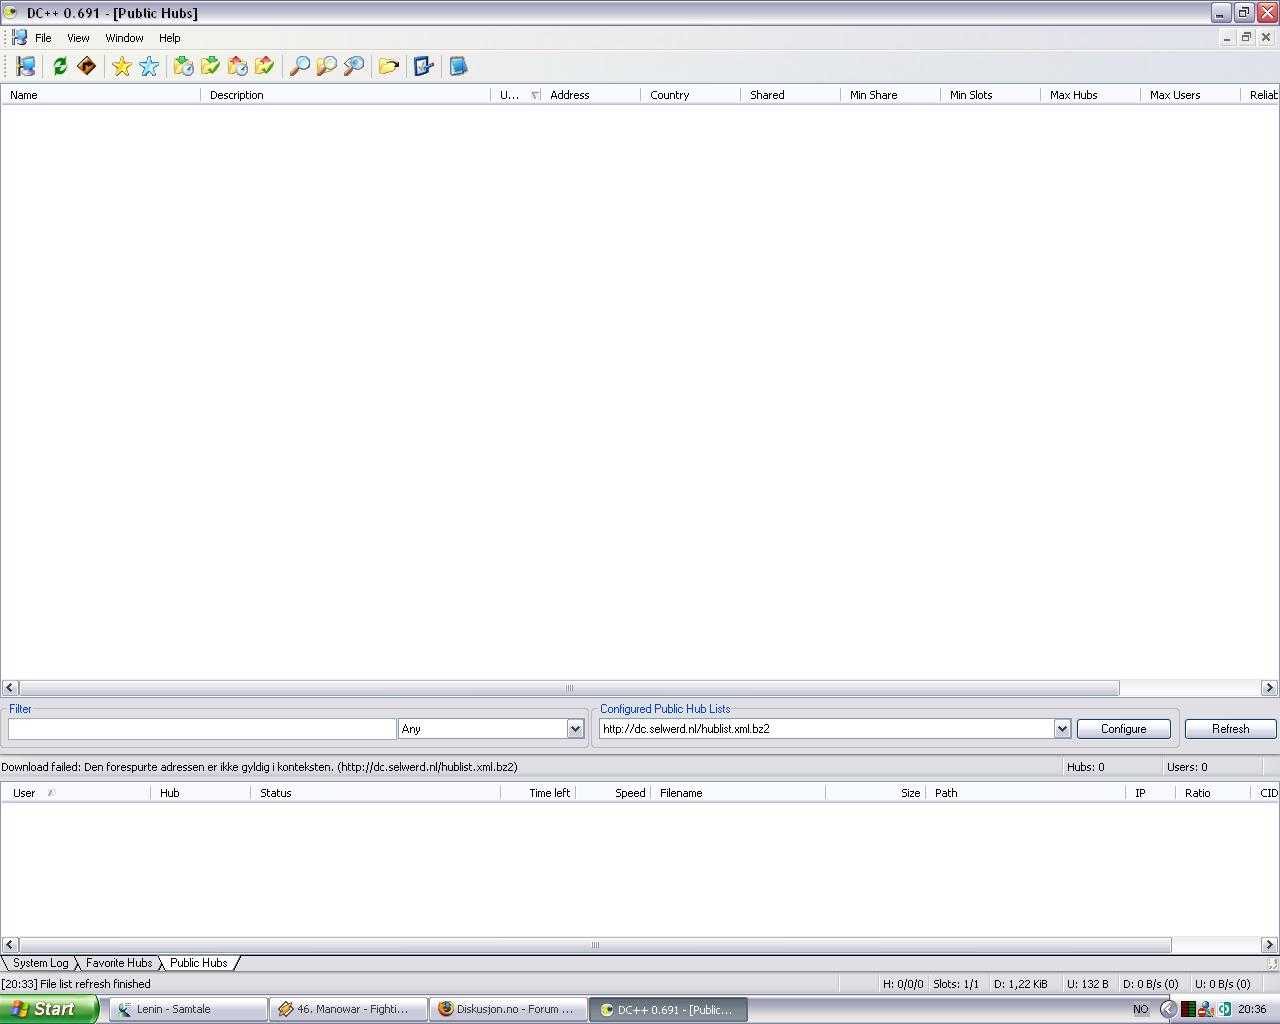The width and height of the screenshot is (1280, 1024).
Task: Open the View menu
Action: tap(78, 38)
